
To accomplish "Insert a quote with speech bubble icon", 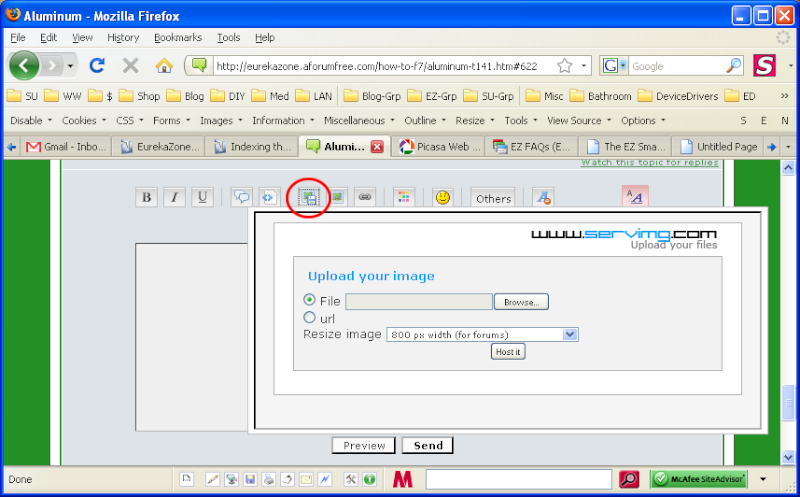I will pyautogui.click(x=241, y=197).
